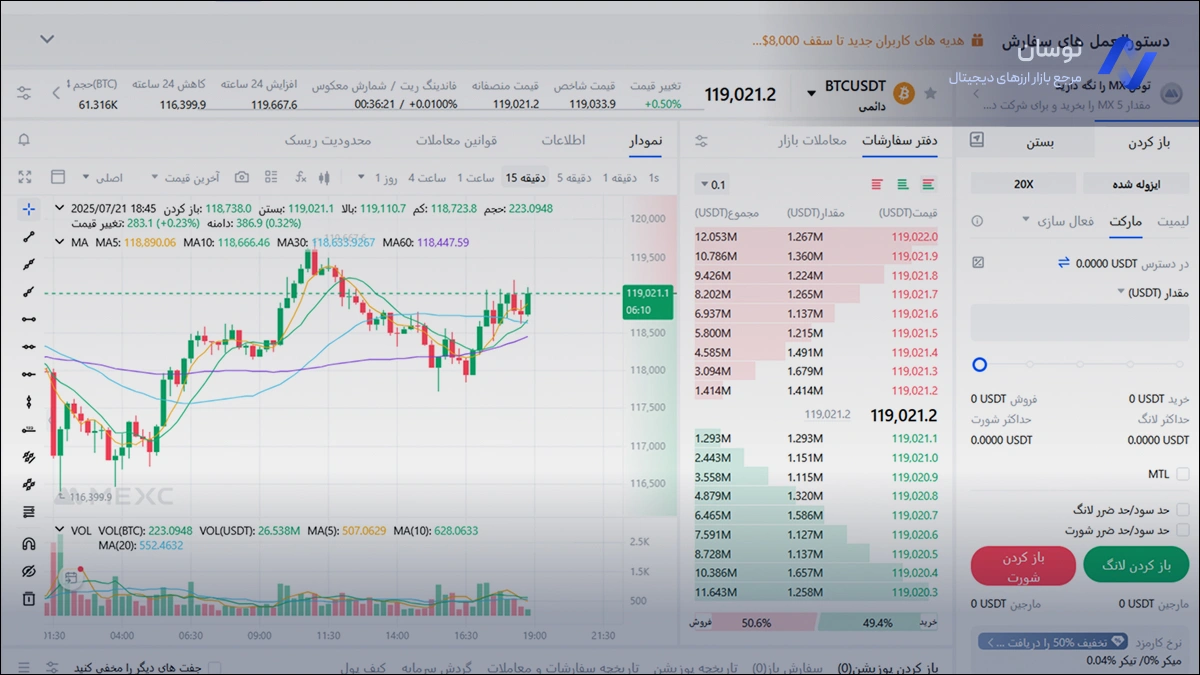Show asks-only order book view
The image size is (1200, 675).
click(877, 184)
